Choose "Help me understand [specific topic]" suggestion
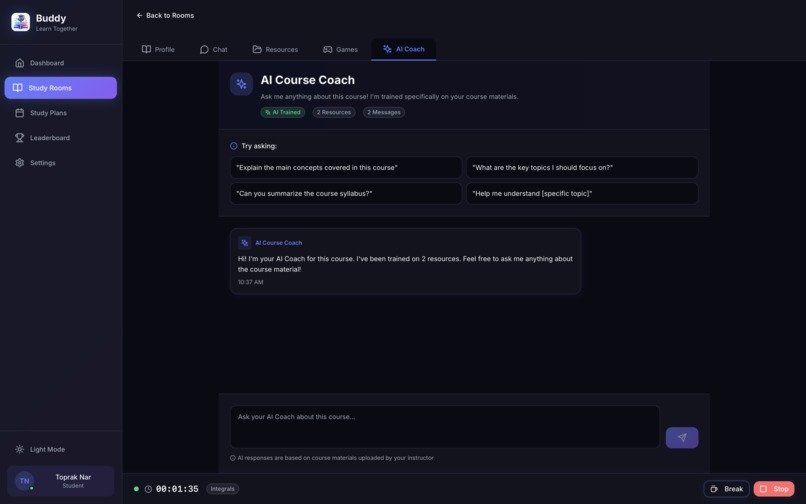This screenshot has width=806, height=504. [582, 193]
